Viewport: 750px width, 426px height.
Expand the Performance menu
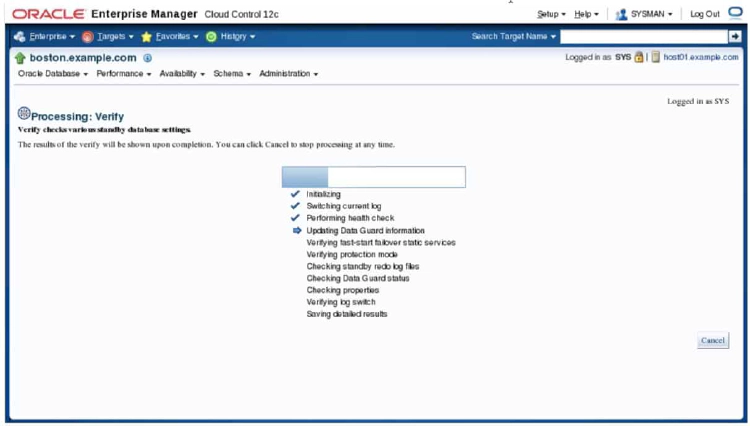coord(124,74)
